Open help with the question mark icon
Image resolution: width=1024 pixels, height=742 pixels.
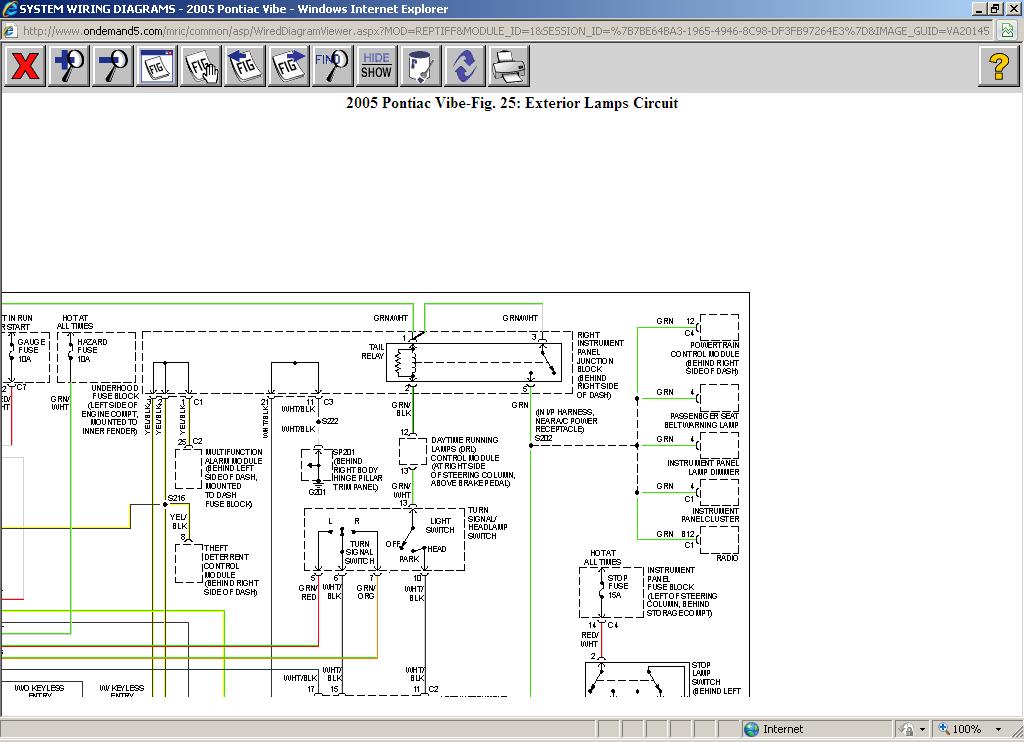pyautogui.click(x=998, y=67)
